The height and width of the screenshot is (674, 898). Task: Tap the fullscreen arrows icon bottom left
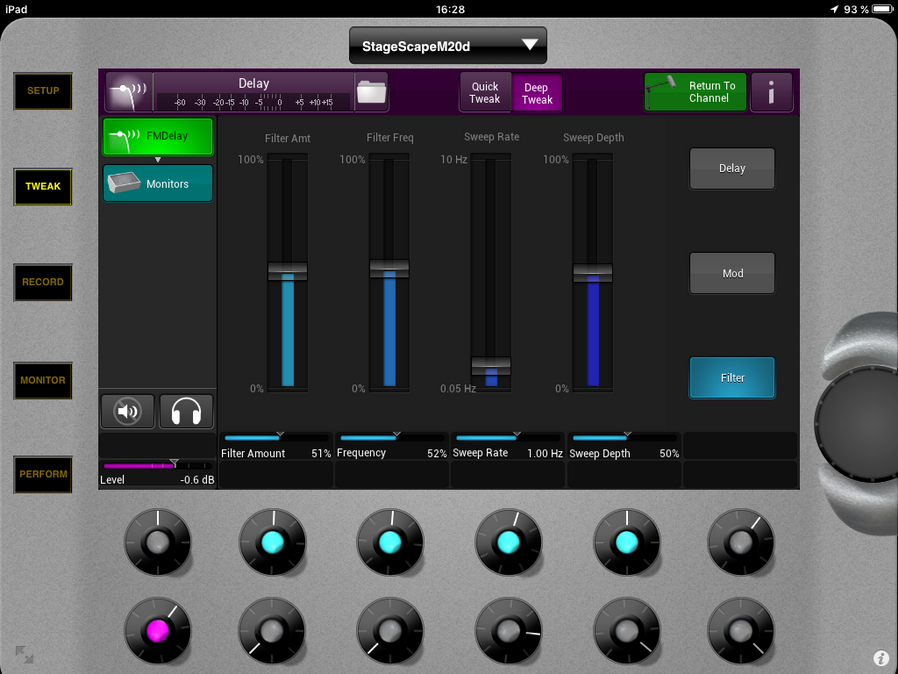24,655
